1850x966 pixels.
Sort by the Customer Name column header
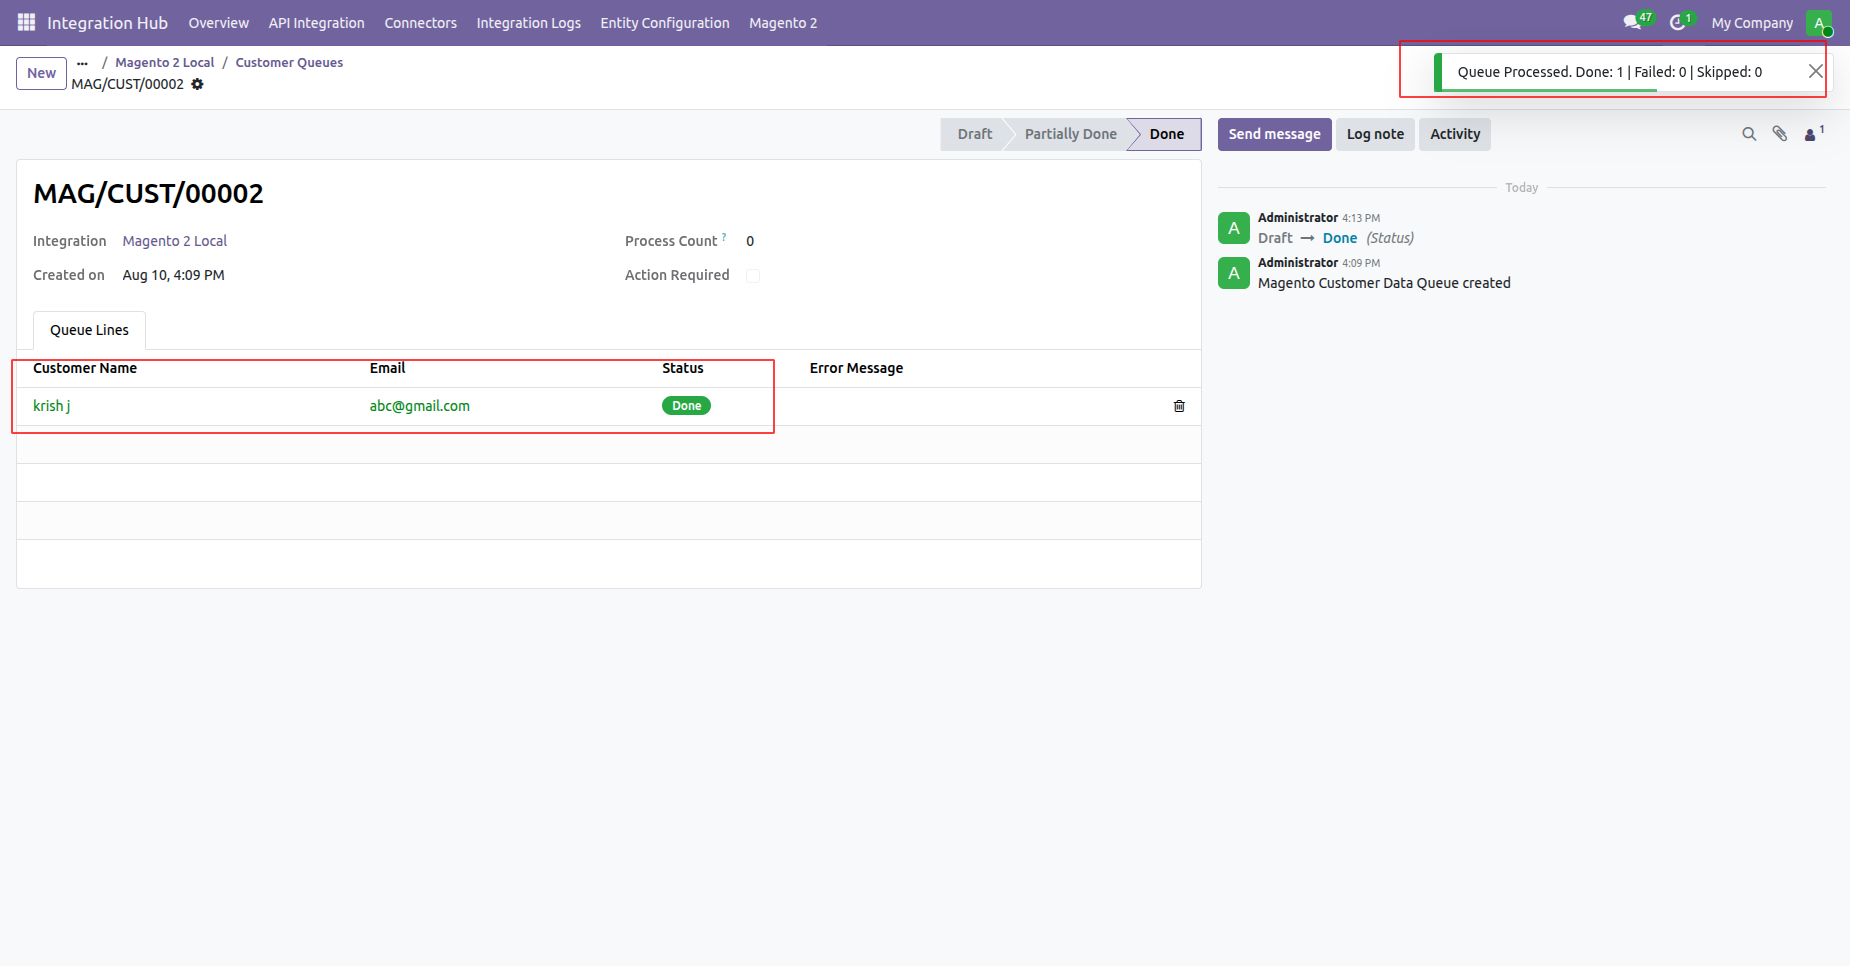coord(85,368)
